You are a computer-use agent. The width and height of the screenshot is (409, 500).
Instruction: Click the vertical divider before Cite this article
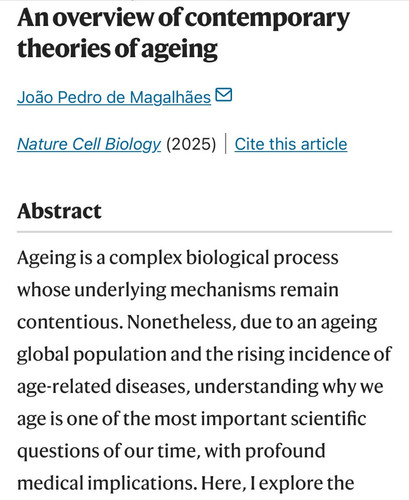coord(226,144)
